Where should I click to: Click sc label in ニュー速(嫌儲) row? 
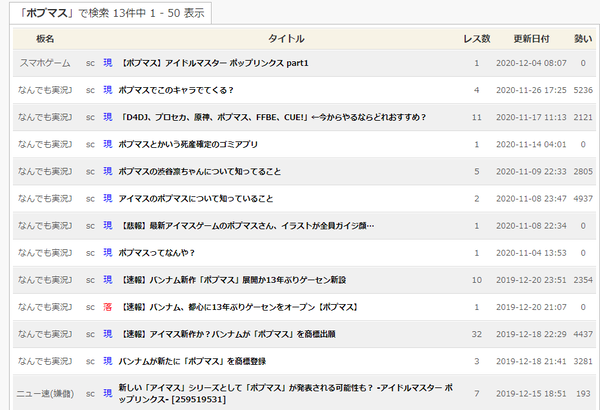90,394
